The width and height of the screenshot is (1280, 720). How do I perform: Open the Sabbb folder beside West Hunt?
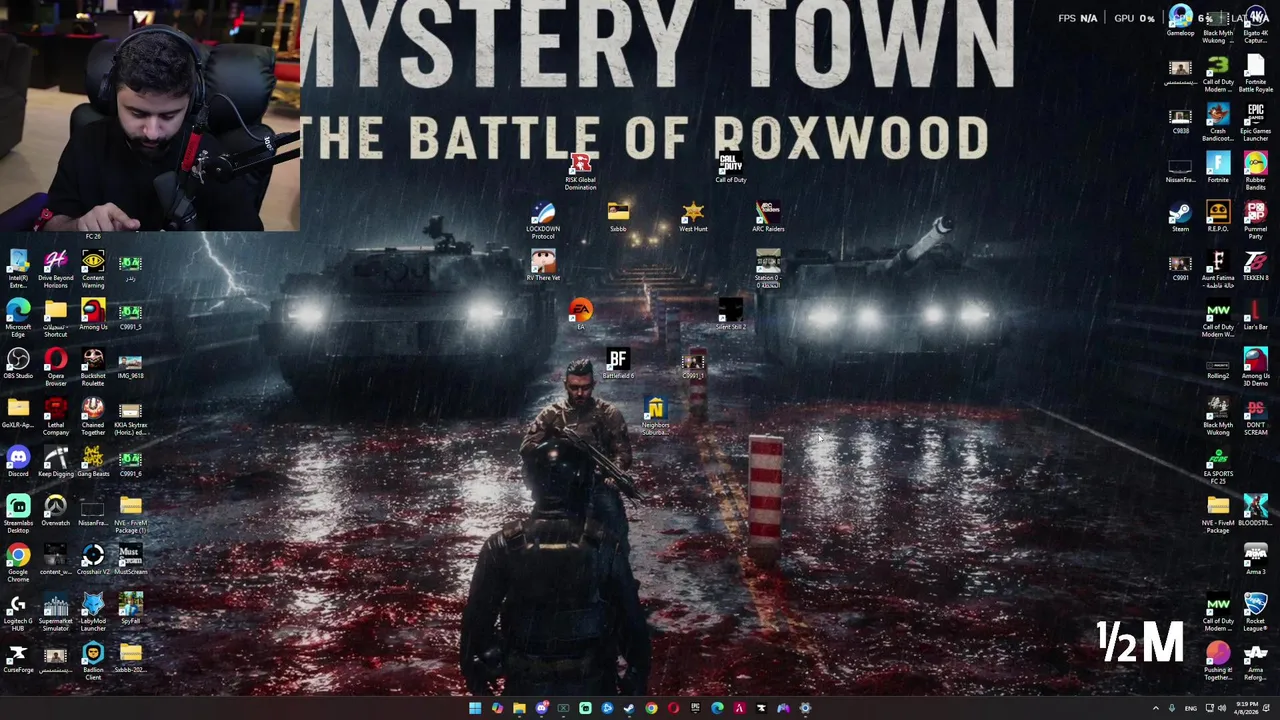point(618,218)
